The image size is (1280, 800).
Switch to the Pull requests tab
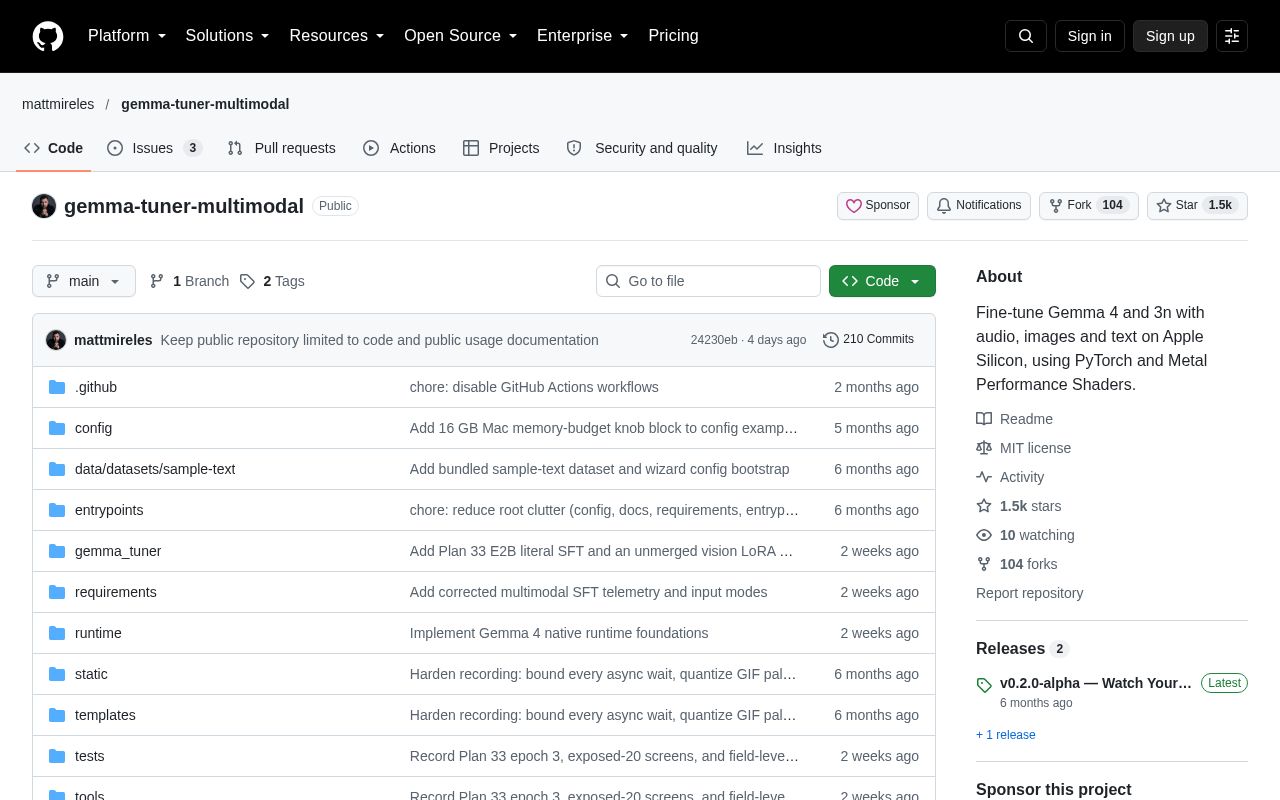(x=282, y=148)
